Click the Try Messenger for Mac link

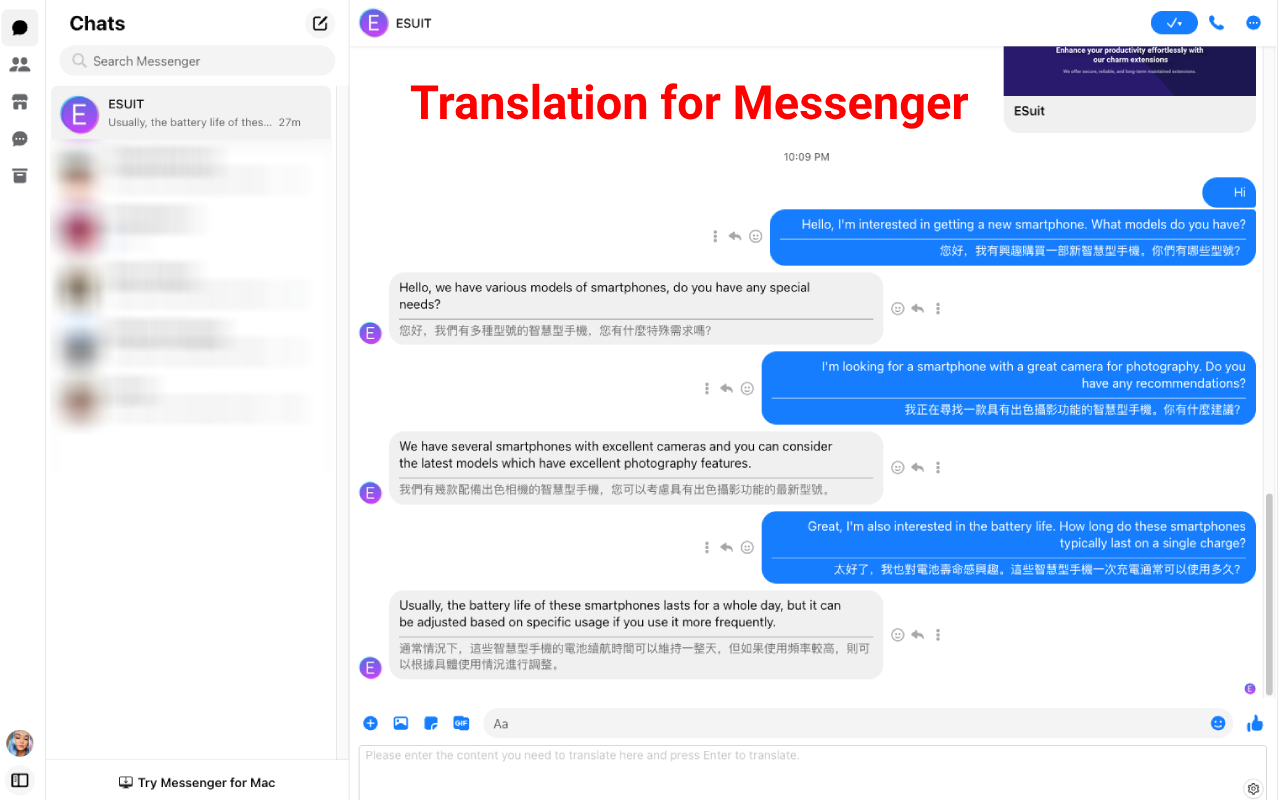[x=197, y=782]
